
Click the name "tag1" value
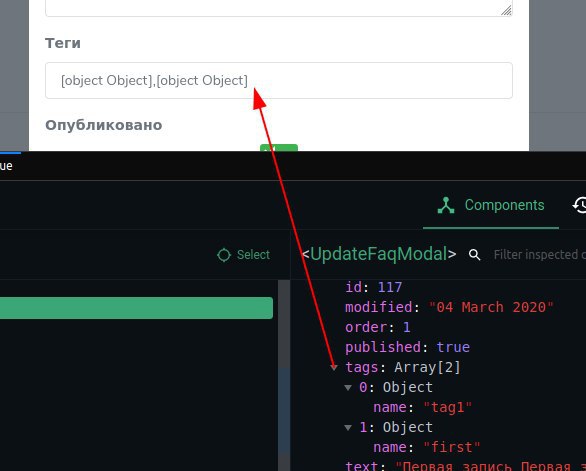coord(448,407)
